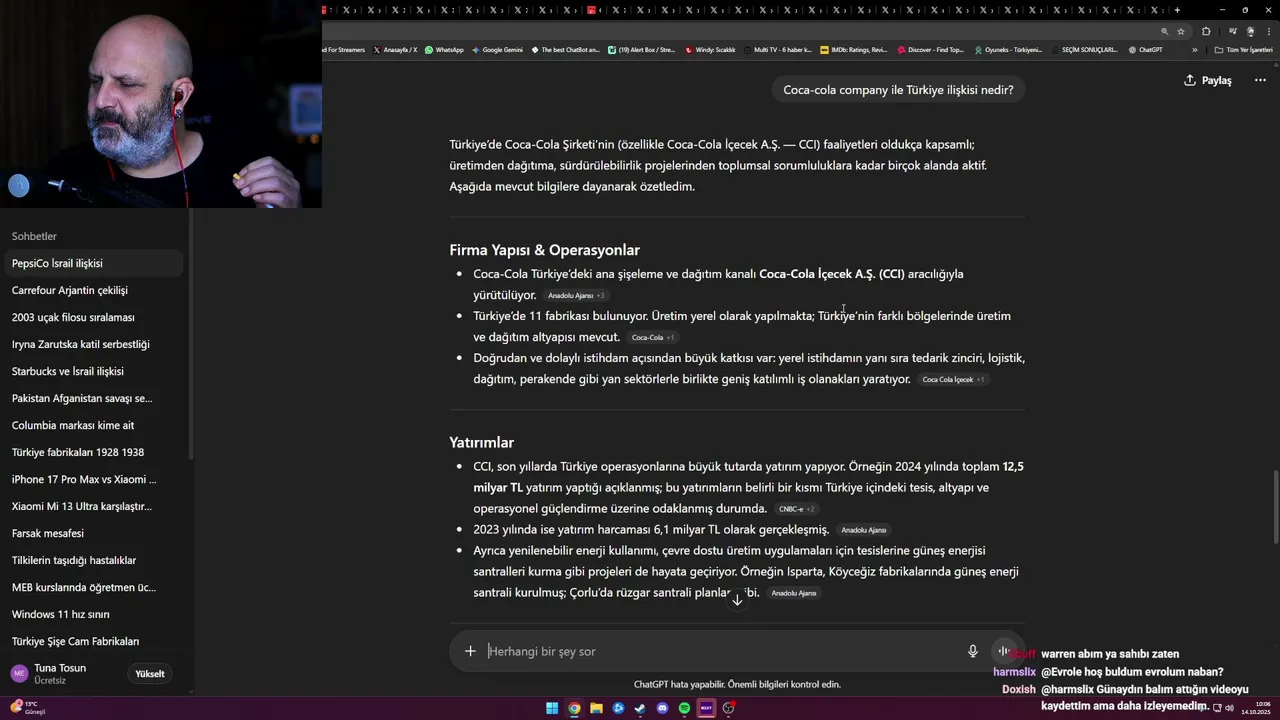Open the Paylaş share button
1280x720 pixels.
(x=1207, y=80)
